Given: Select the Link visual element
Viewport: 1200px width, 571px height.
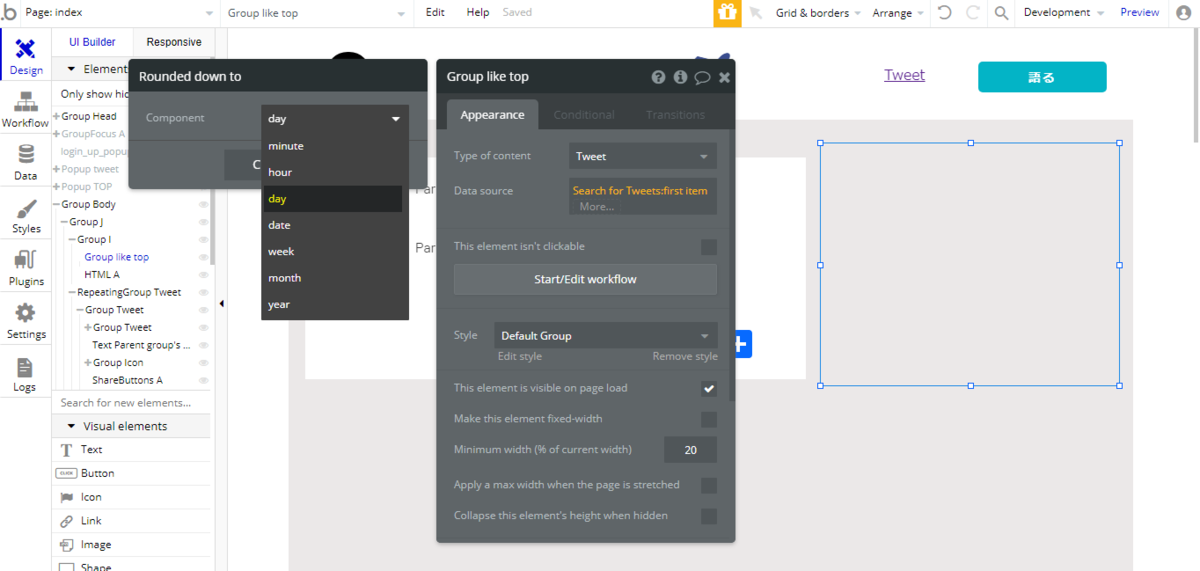Looking at the screenshot, I should point(131,521).
